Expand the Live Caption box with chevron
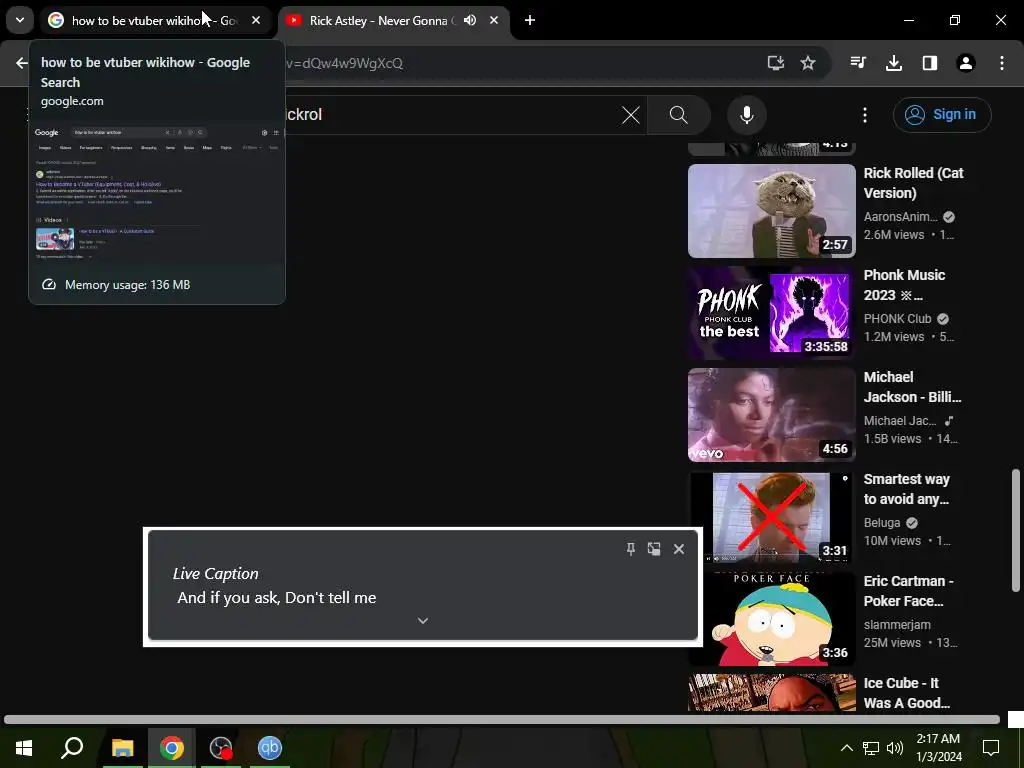This screenshot has width=1024, height=768. pos(423,620)
